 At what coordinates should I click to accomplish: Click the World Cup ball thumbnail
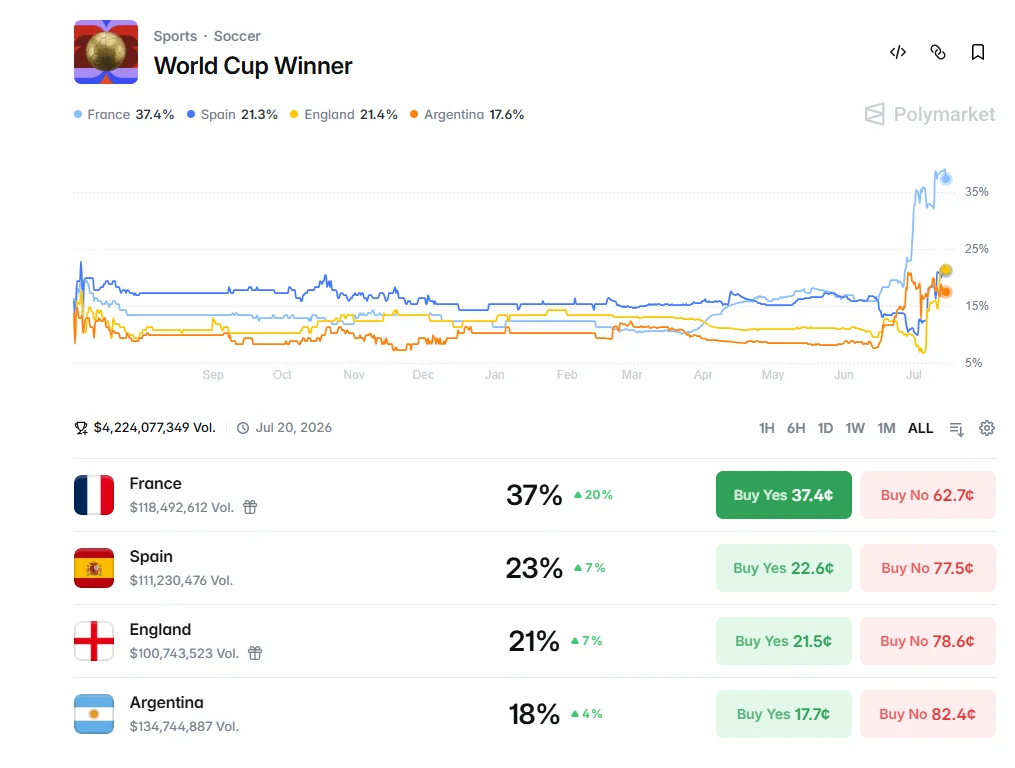106,52
